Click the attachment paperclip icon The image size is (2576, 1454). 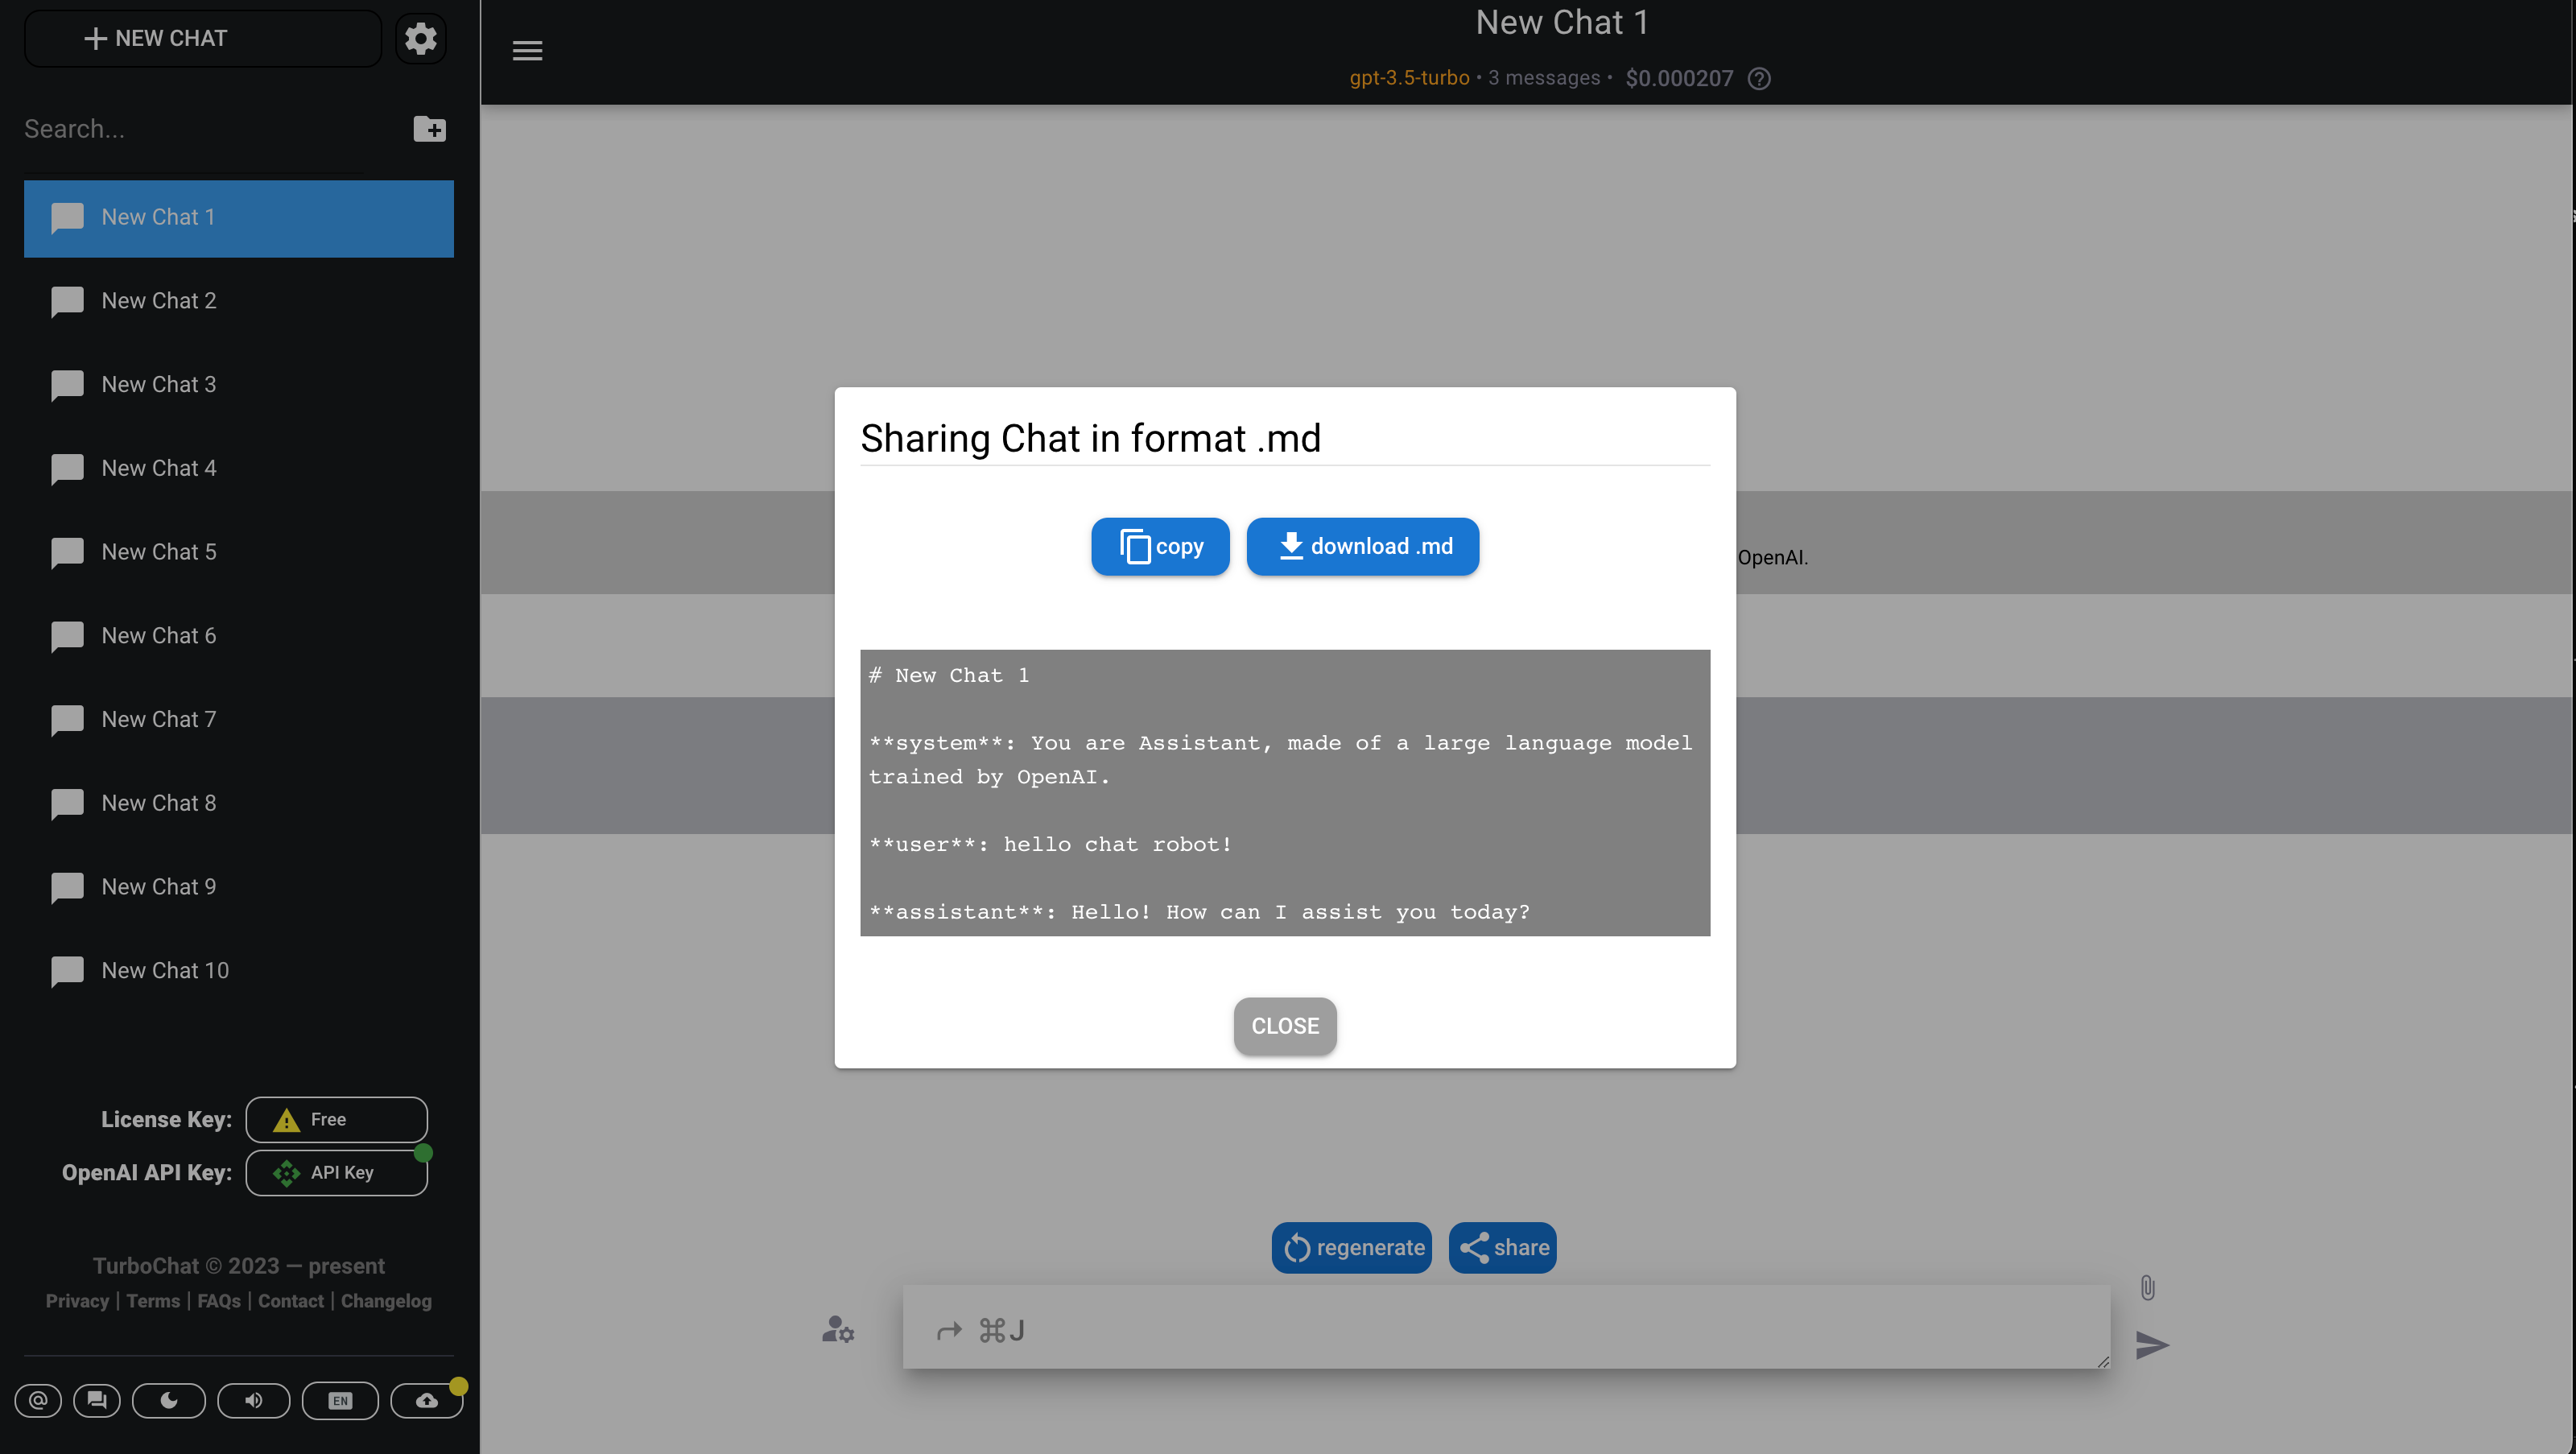click(x=2147, y=1287)
